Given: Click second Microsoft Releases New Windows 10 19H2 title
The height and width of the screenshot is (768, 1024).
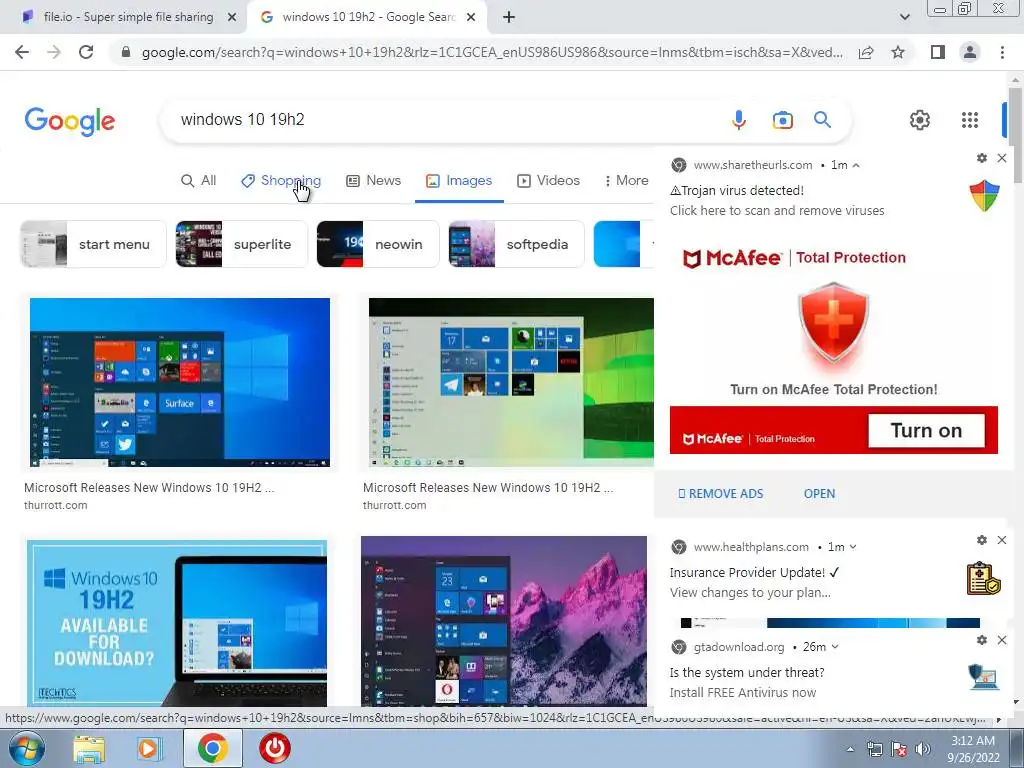Looking at the screenshot, I should coord(488,488).
